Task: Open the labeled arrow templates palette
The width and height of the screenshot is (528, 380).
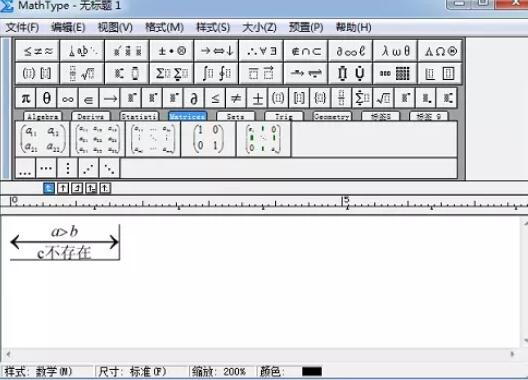Action: pos(306,73)
